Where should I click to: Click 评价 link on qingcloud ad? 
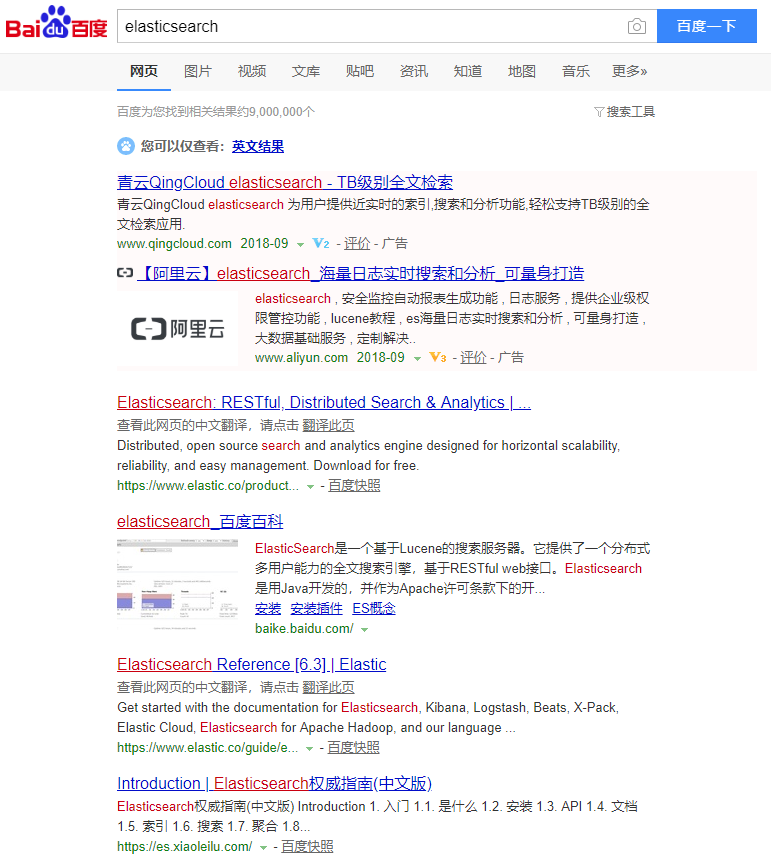[357, 243]
